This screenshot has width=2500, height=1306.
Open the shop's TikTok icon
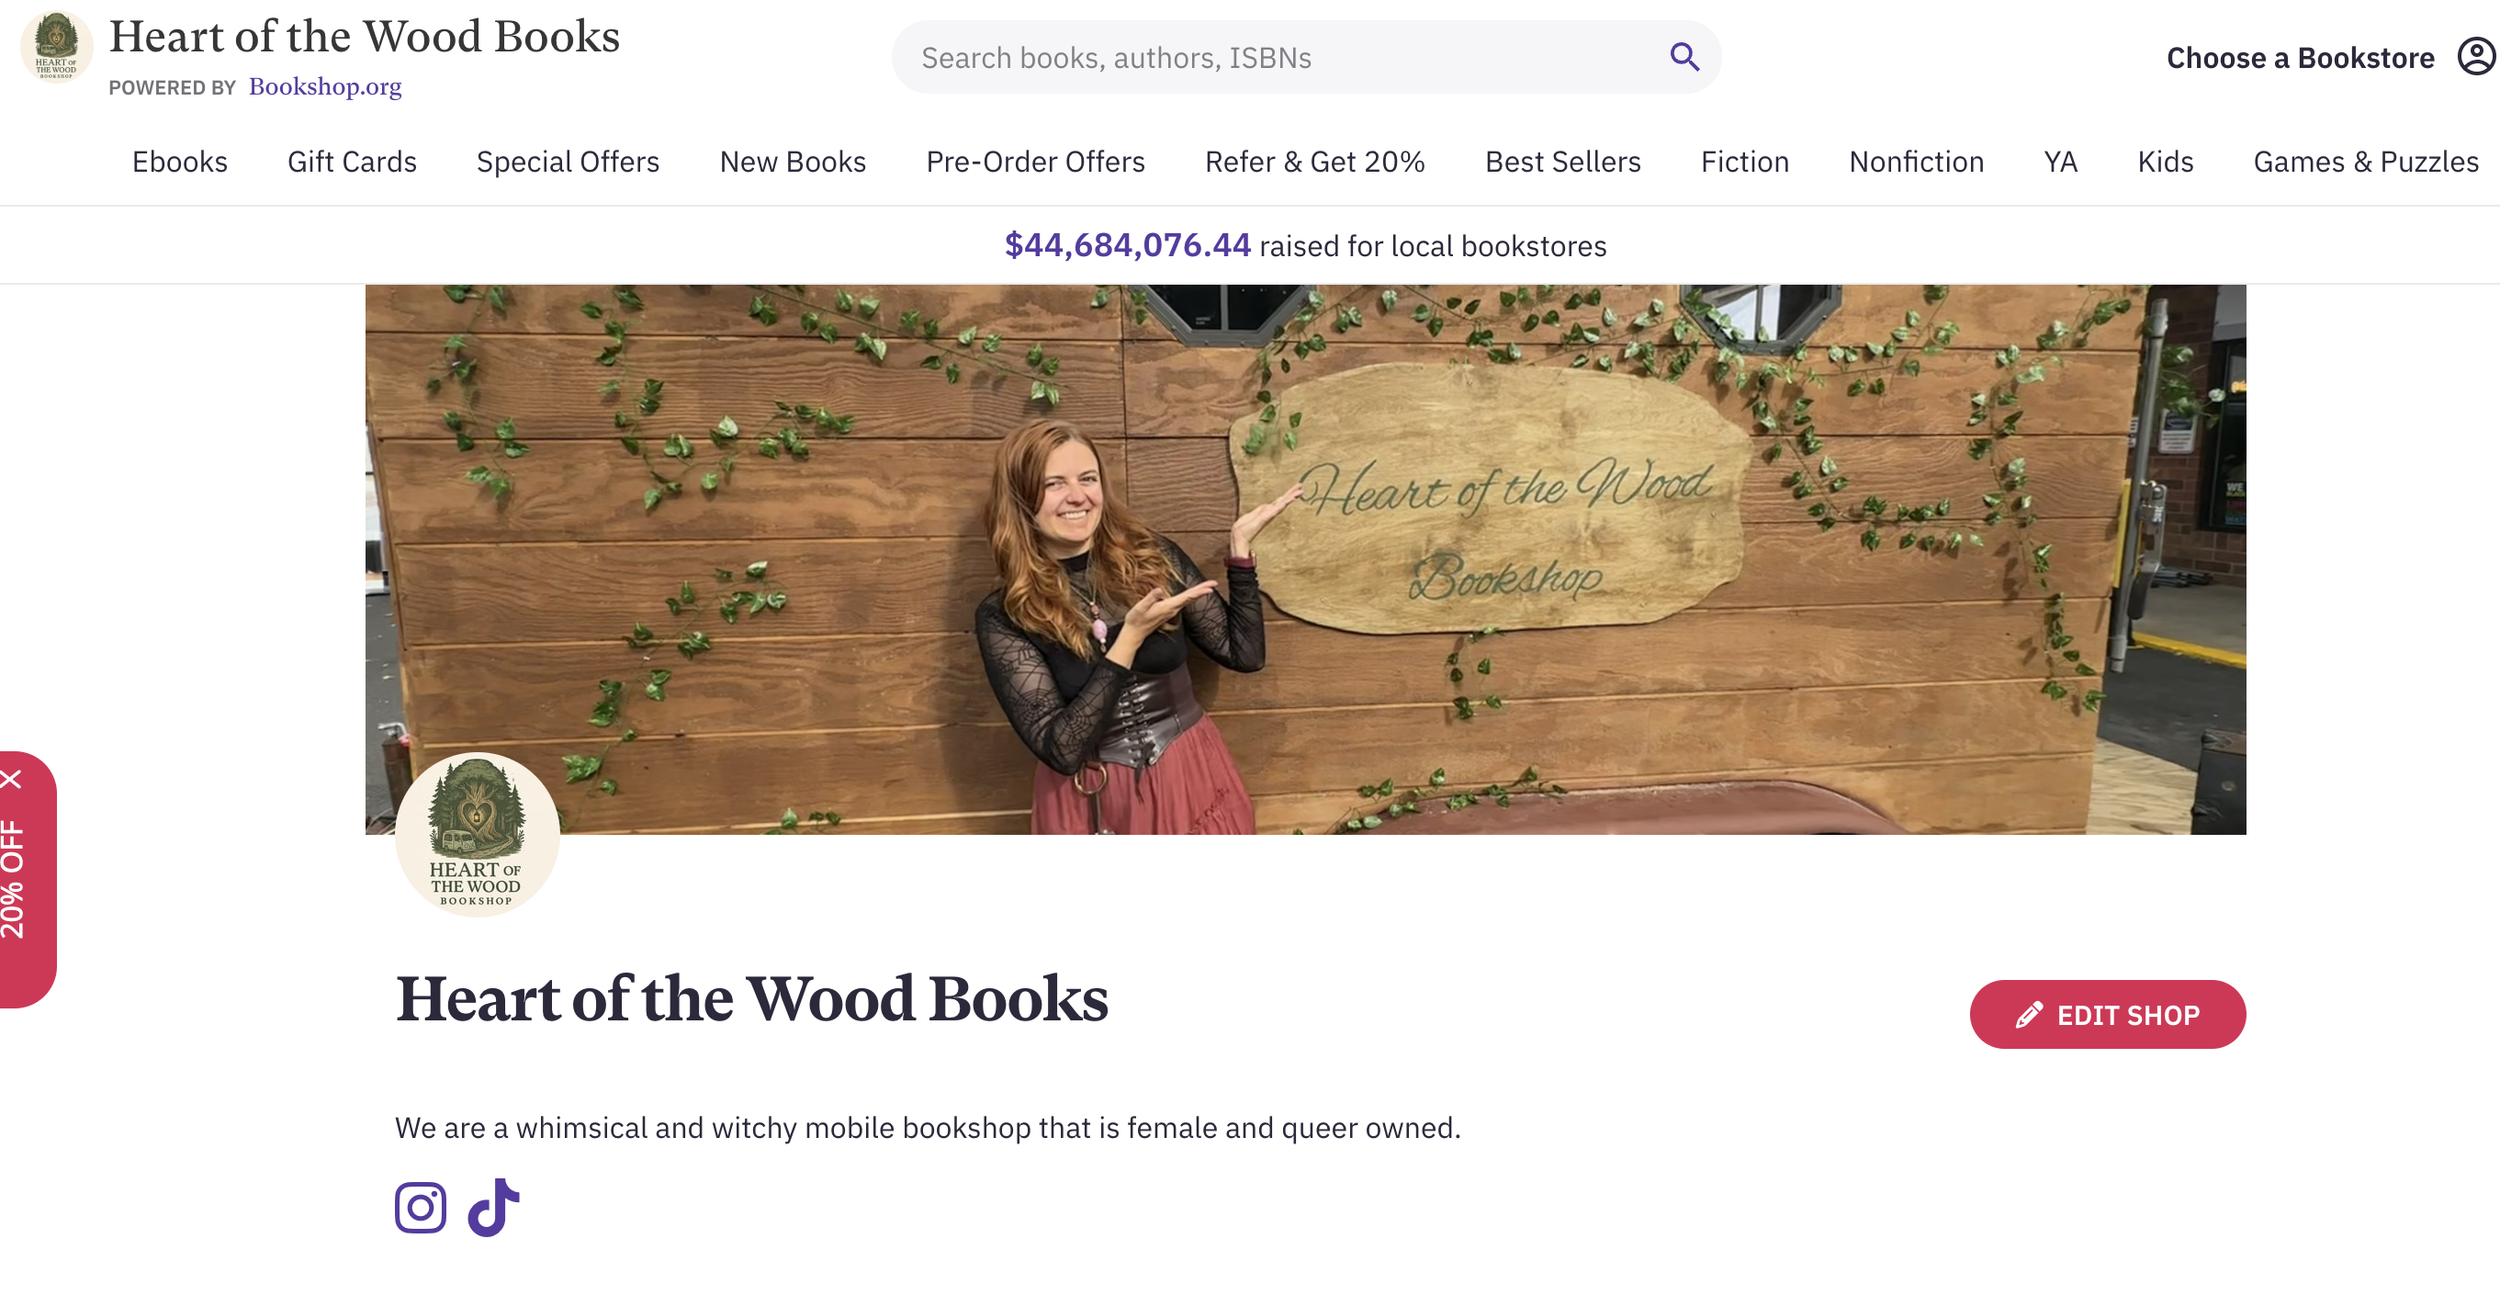(x=494, y=1207)
